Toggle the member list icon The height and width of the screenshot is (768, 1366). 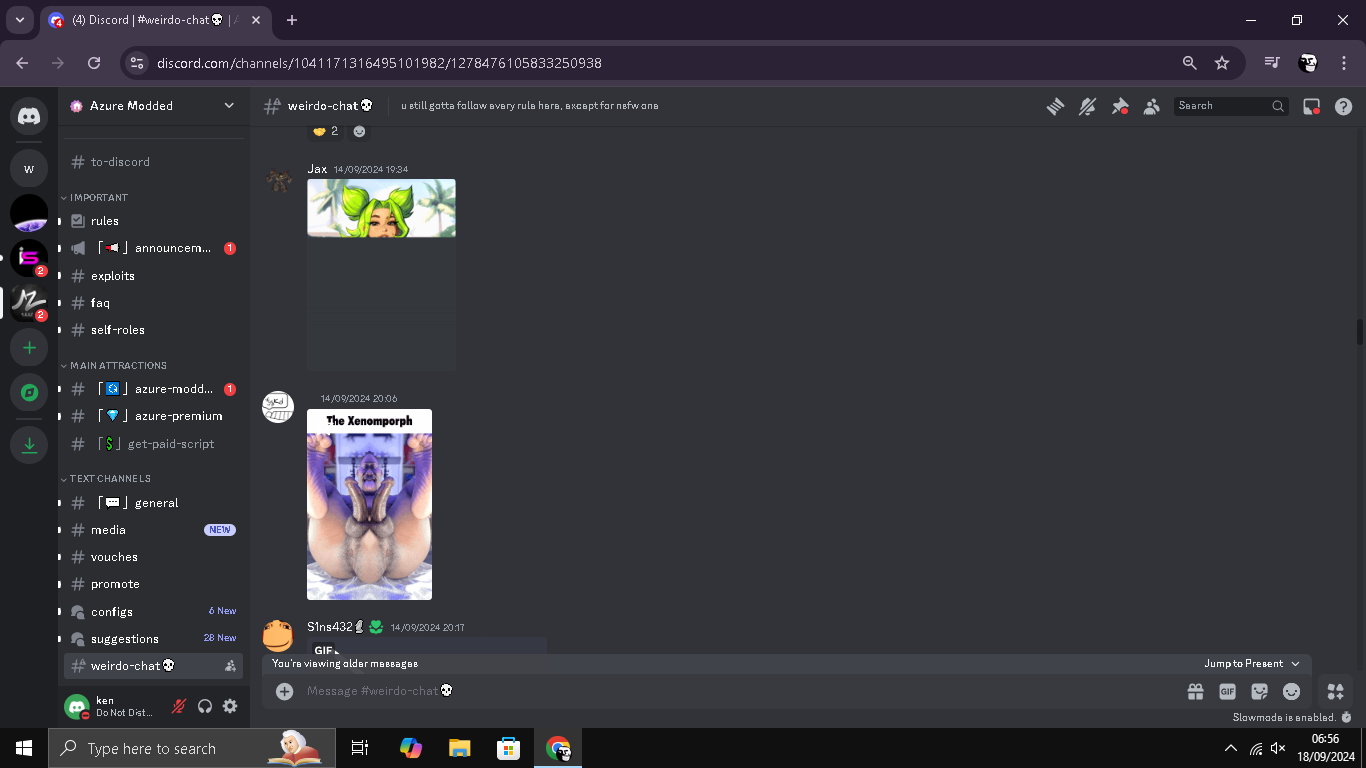point(1152,106)
